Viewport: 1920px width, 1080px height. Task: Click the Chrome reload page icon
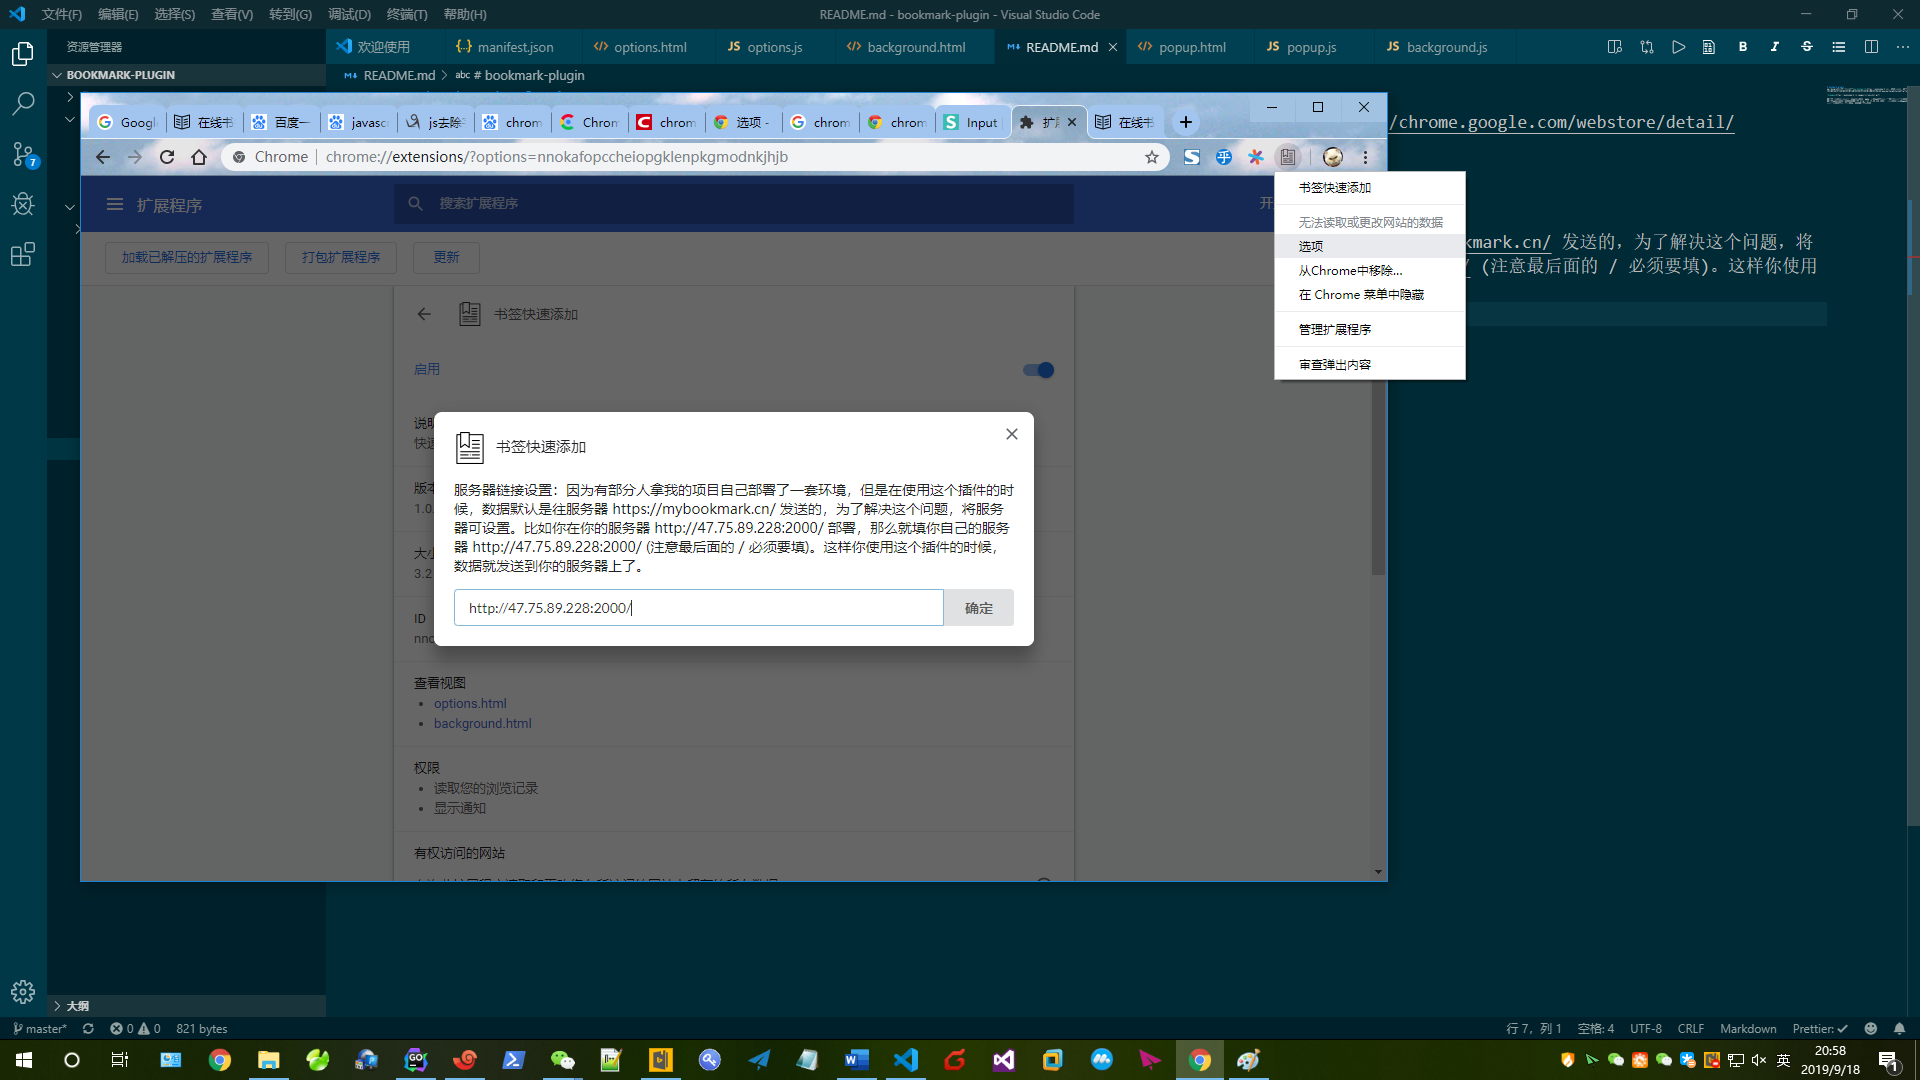click(167, 157)
